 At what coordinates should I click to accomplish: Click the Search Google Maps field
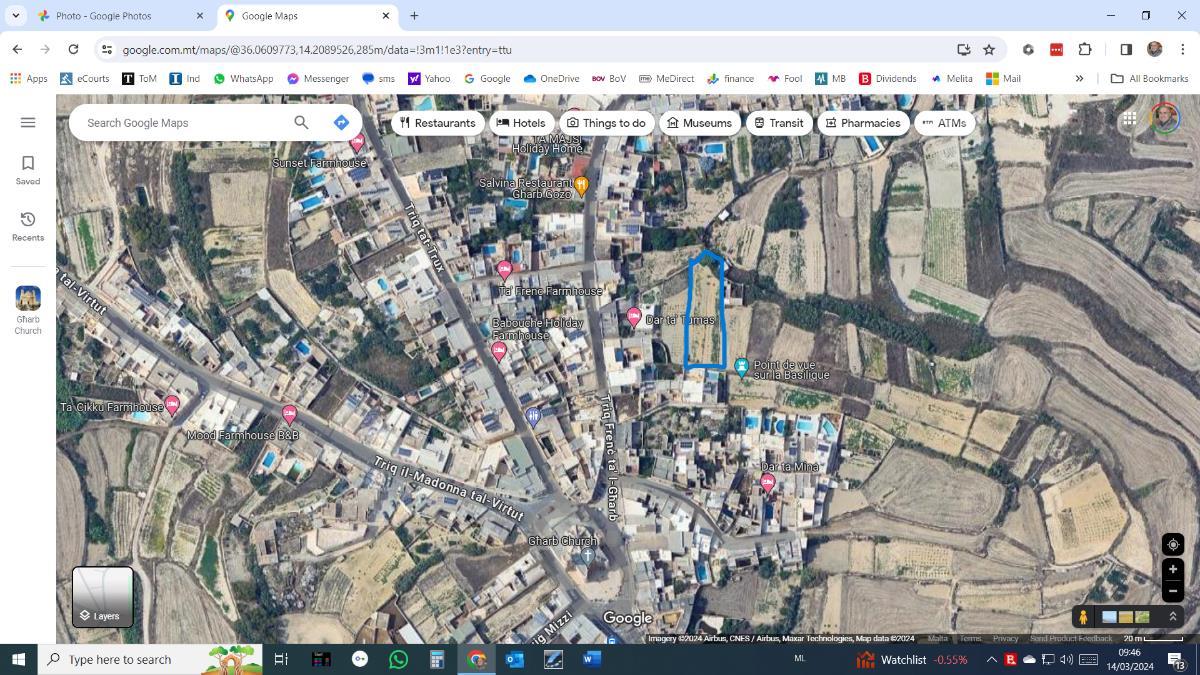coord(185,123)
